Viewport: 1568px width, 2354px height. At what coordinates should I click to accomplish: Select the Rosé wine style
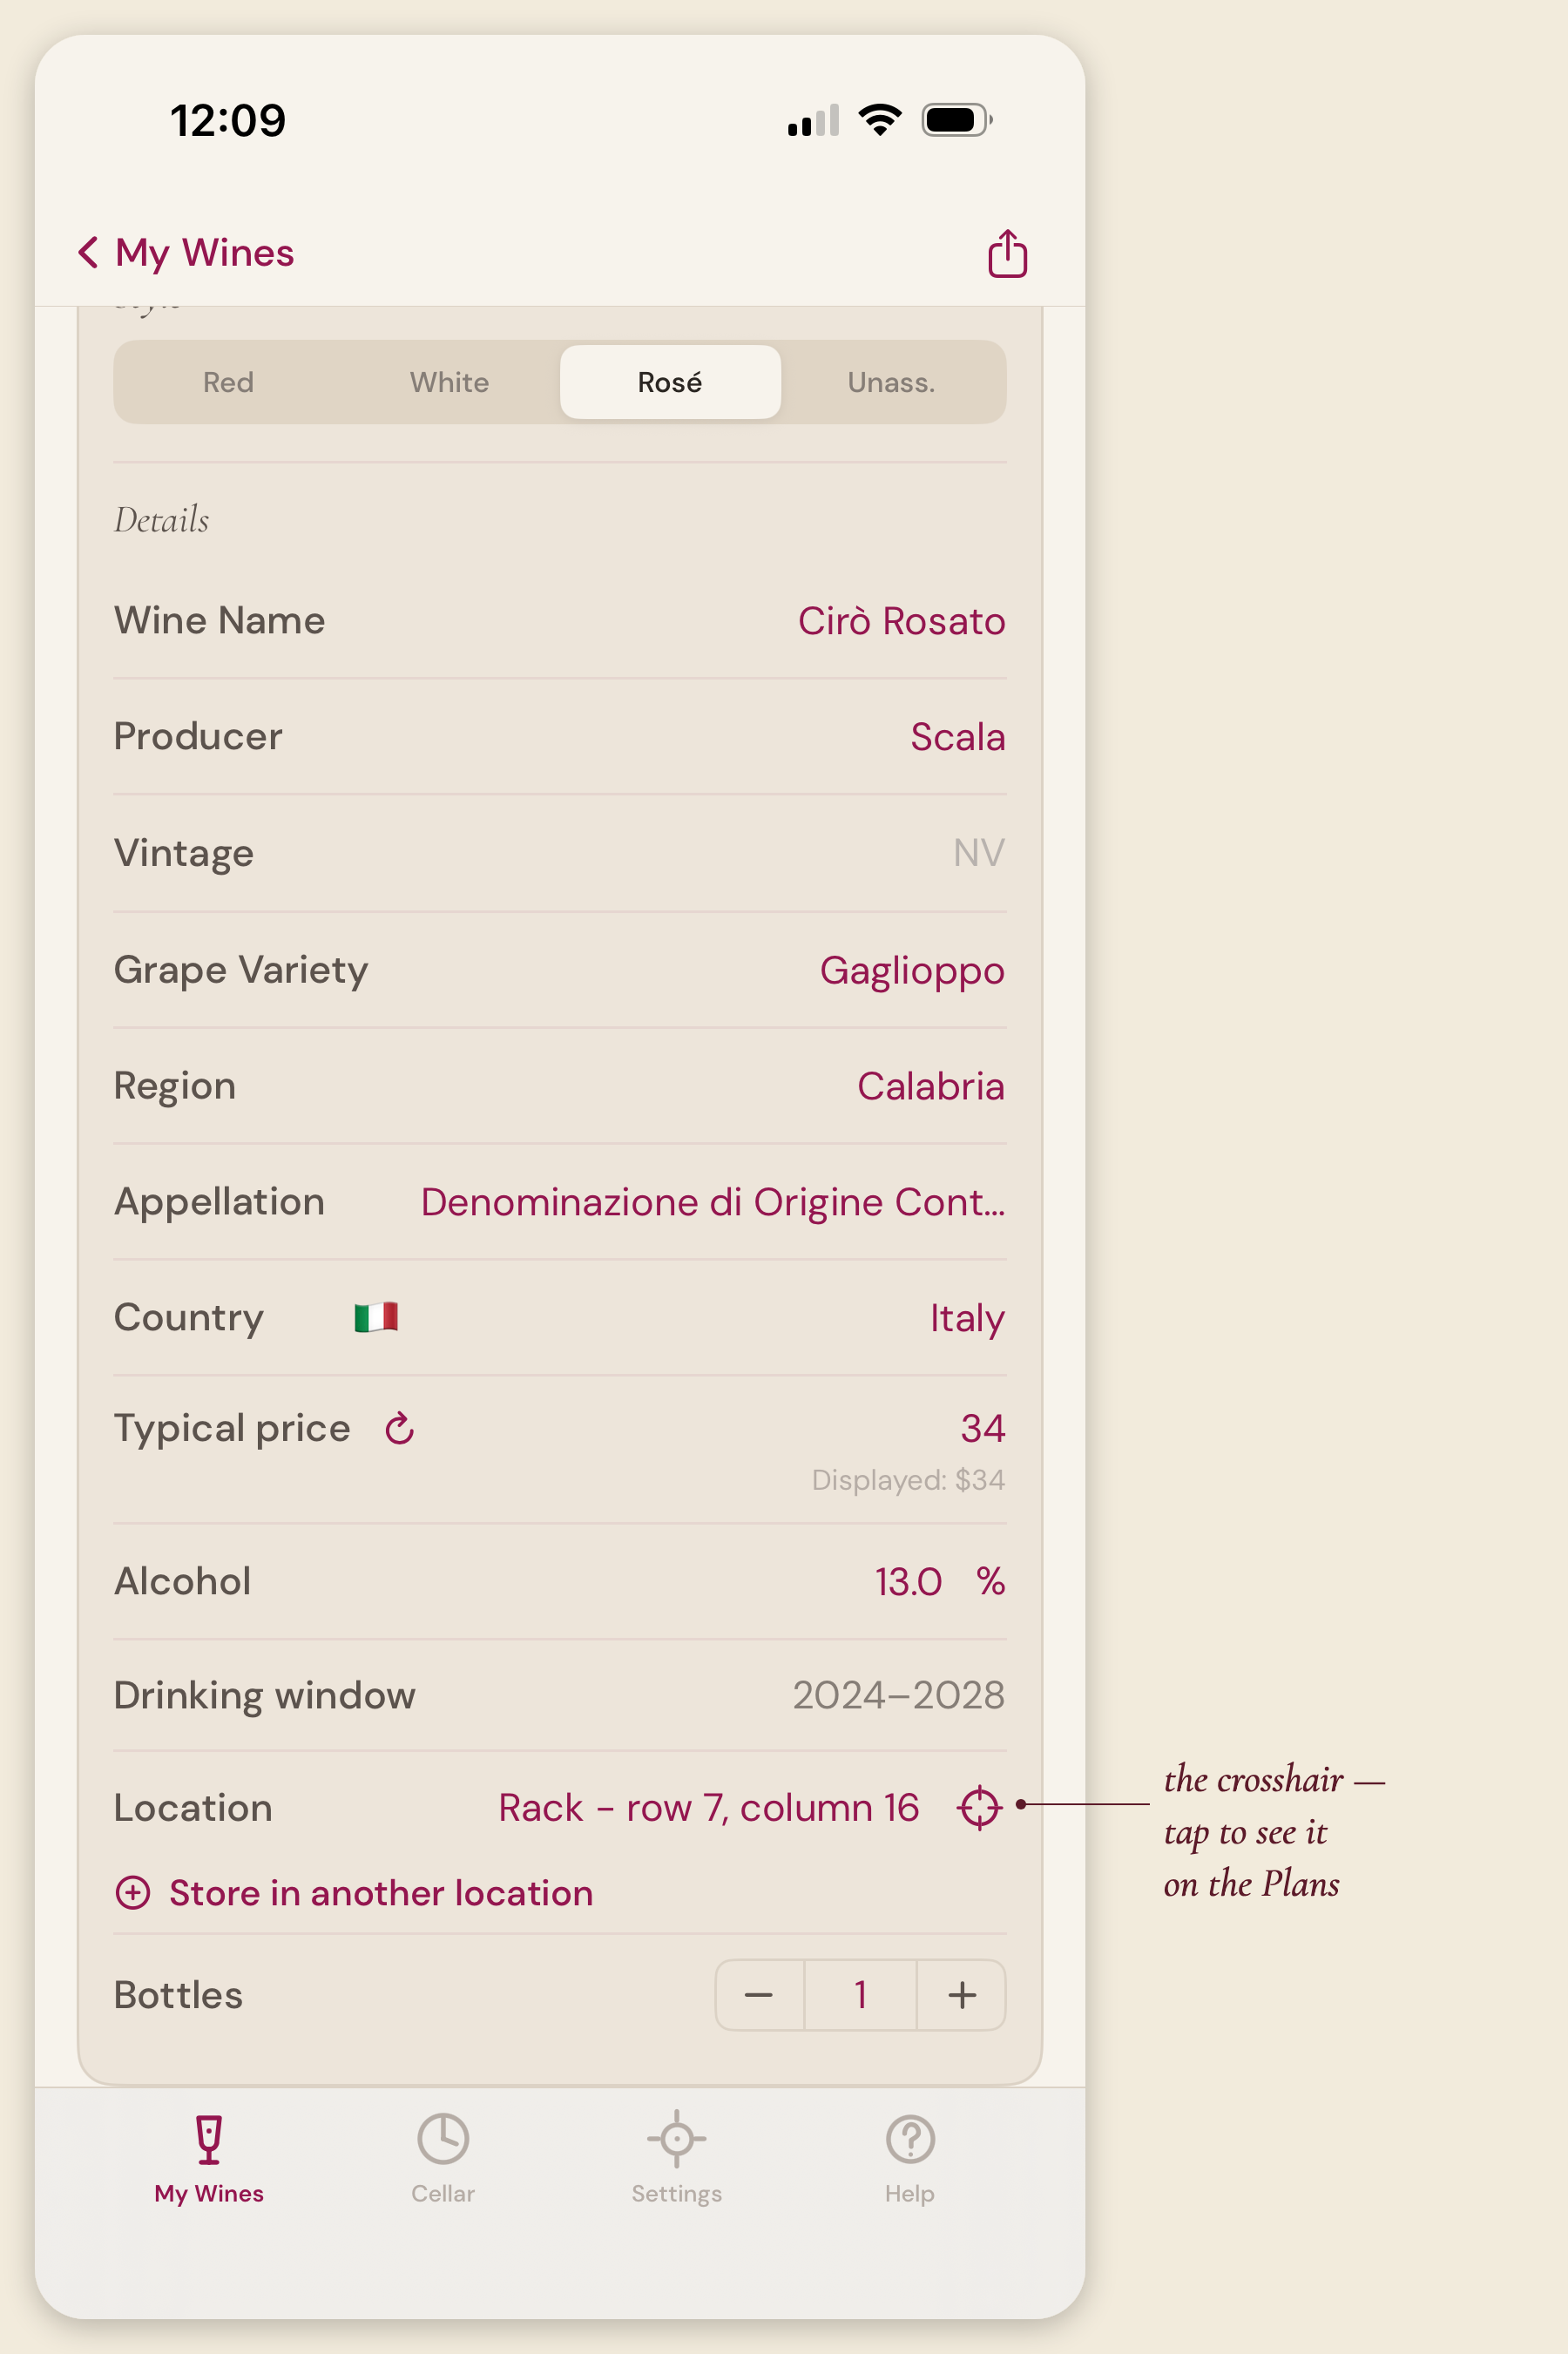[670, 382]
